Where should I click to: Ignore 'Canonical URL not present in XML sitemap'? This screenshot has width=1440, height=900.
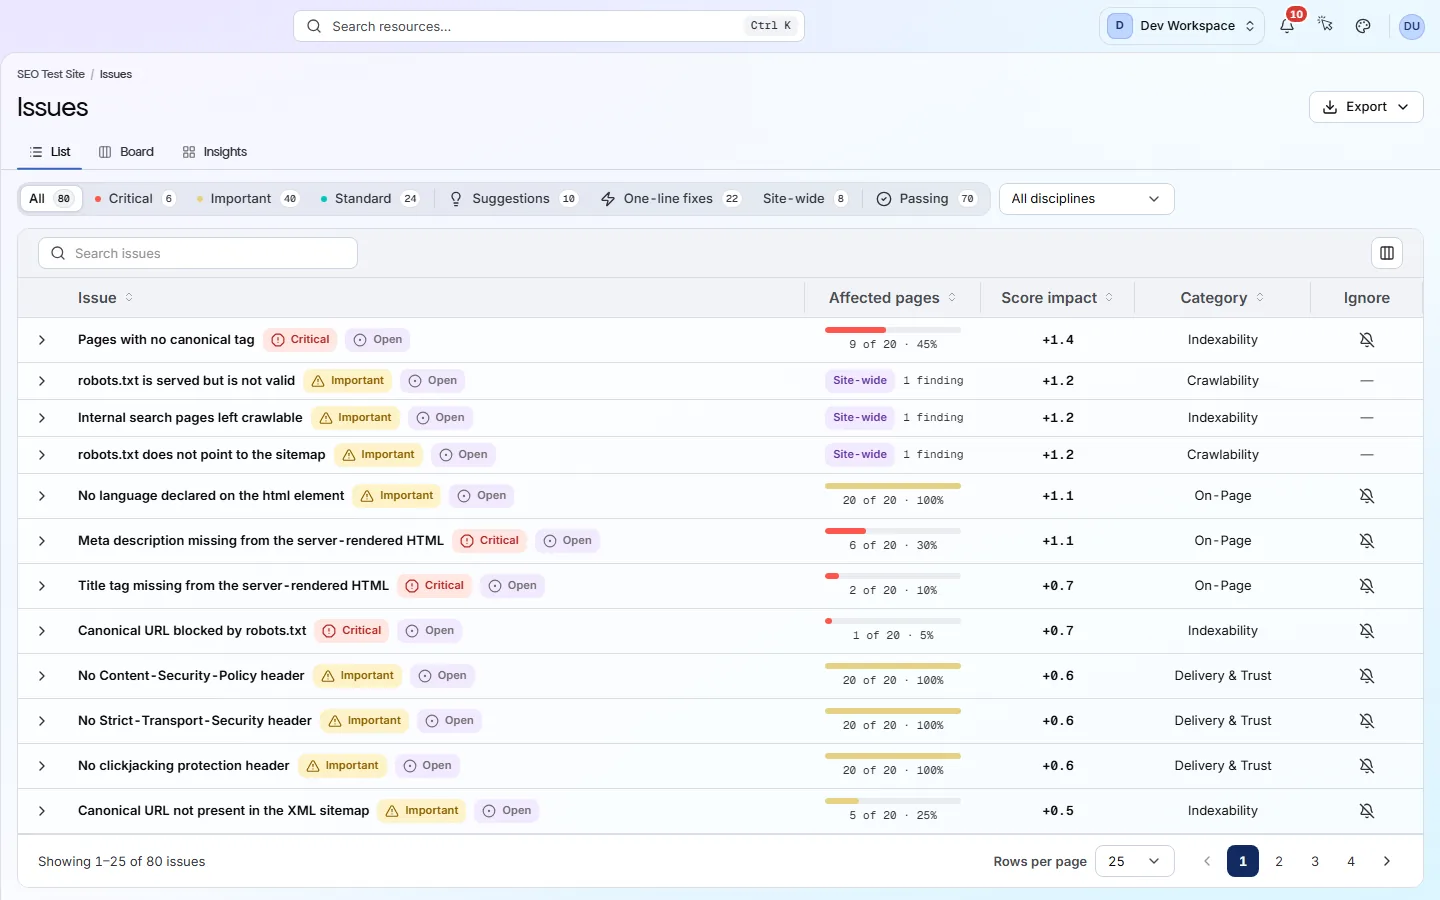tap(1367, 811)
